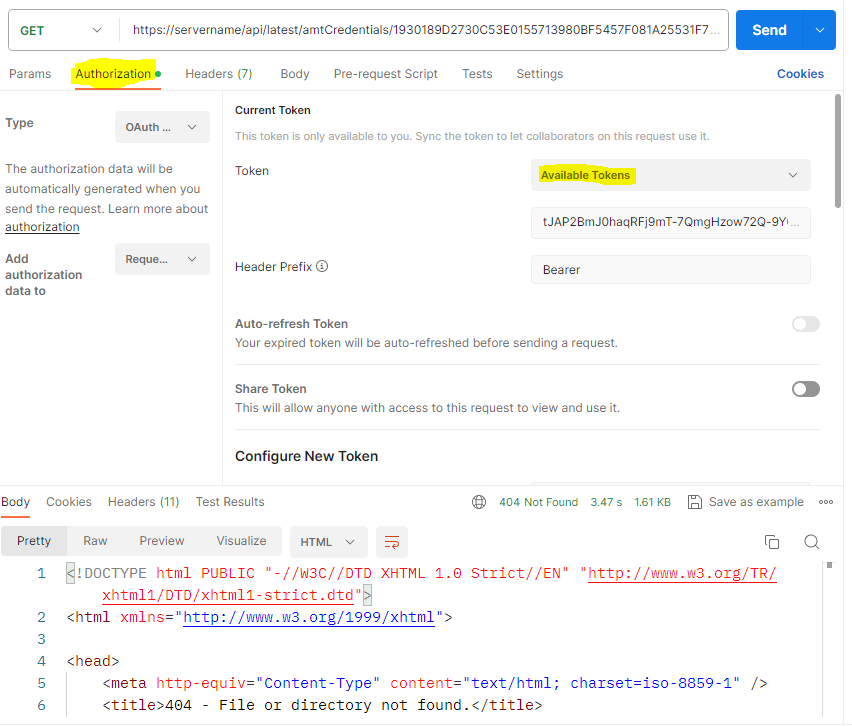Open the Add authorization data to dropdown
Screen dimensions: 852x727
click(x=162, y=259)
